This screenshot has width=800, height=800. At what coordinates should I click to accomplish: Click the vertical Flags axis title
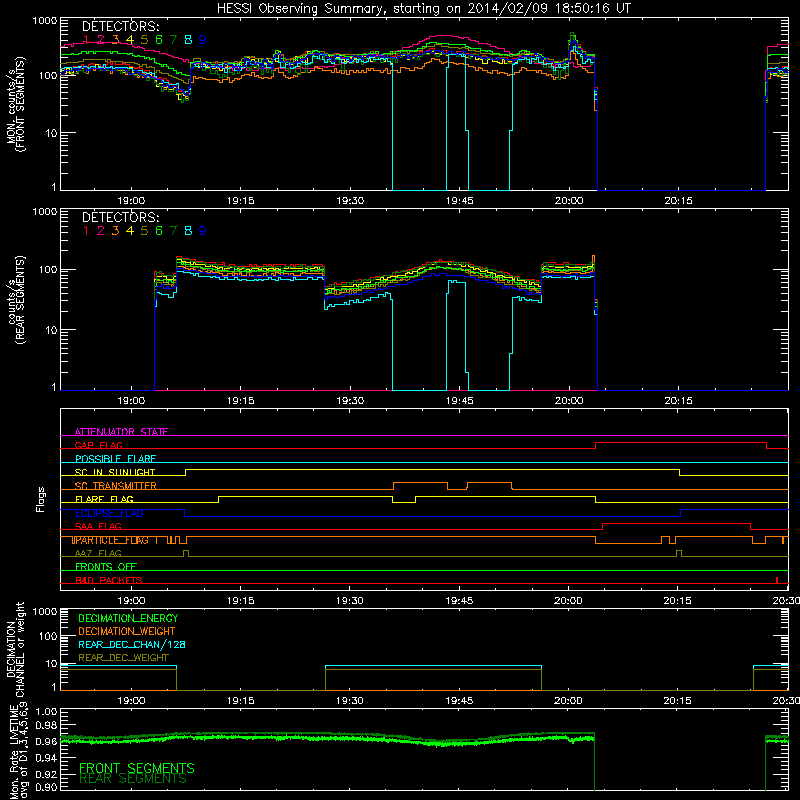point(41,499)
